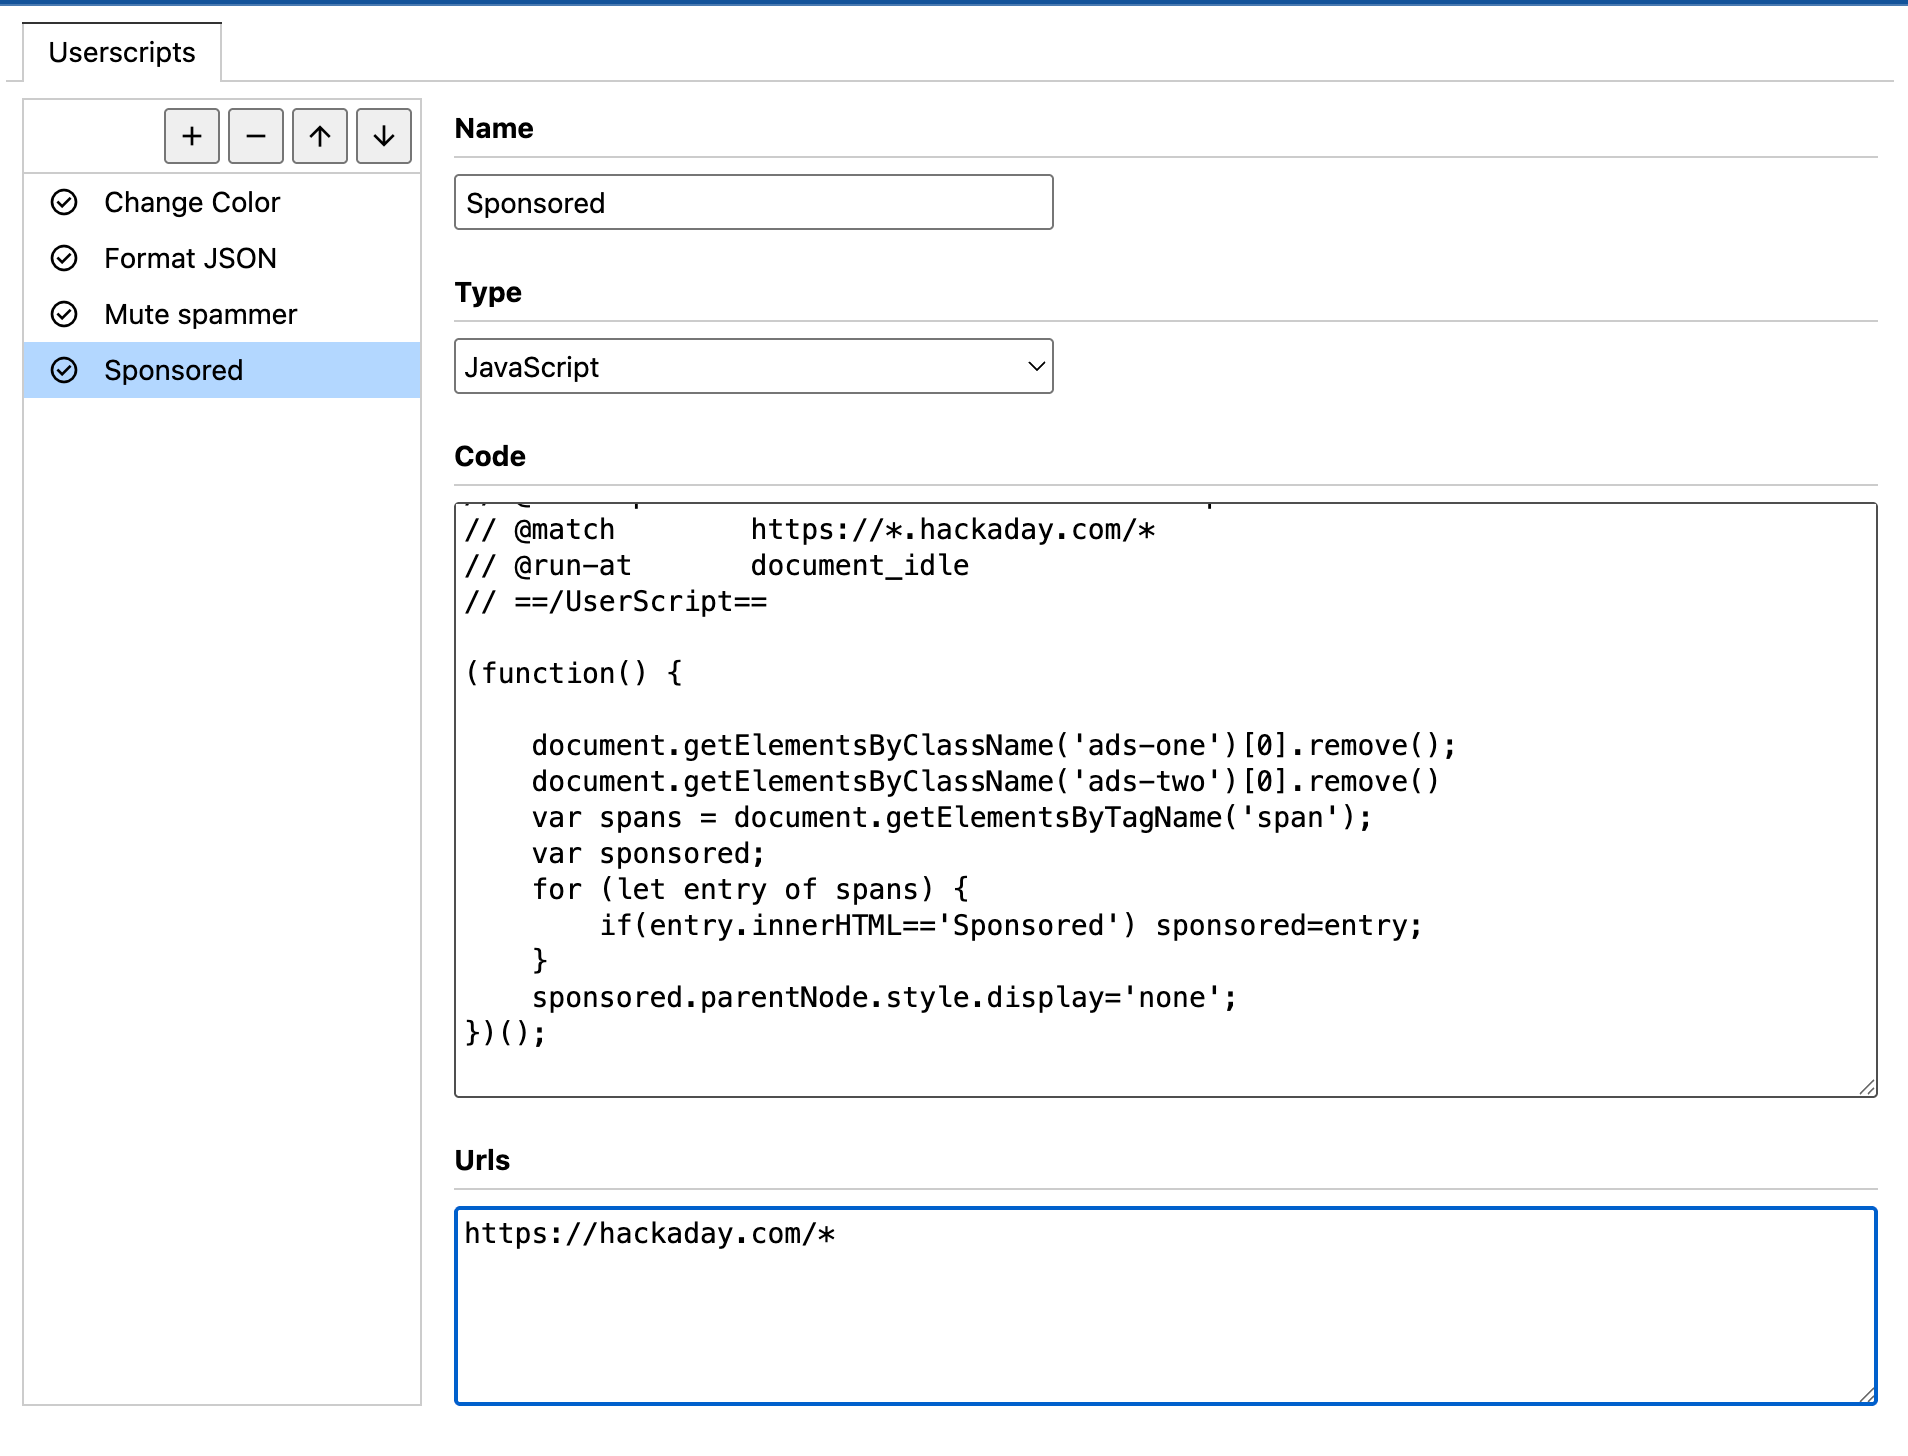
Task: Toggle the checkmark next to Change Color
Action: point(64,202)
